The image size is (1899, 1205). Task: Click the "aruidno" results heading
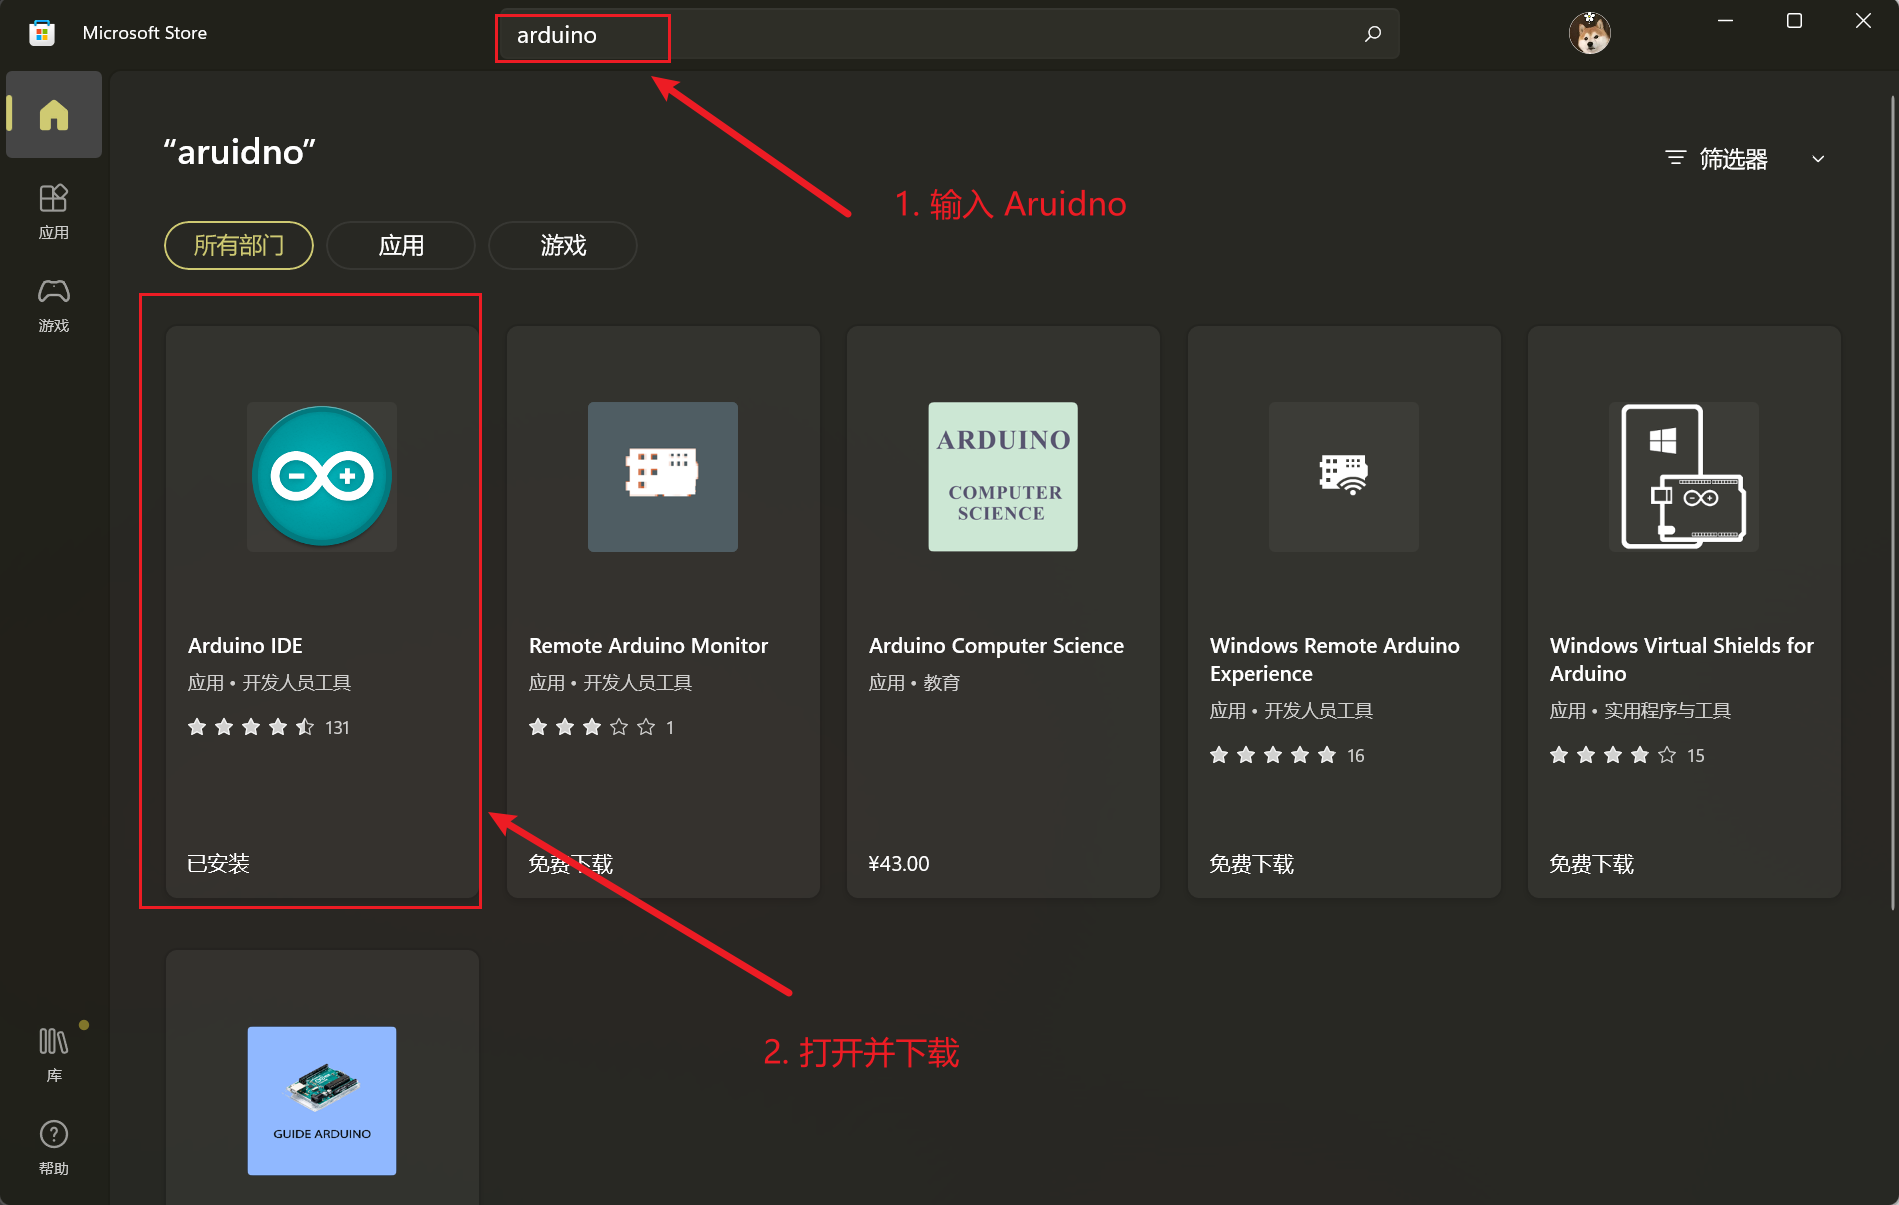point(240,152)
